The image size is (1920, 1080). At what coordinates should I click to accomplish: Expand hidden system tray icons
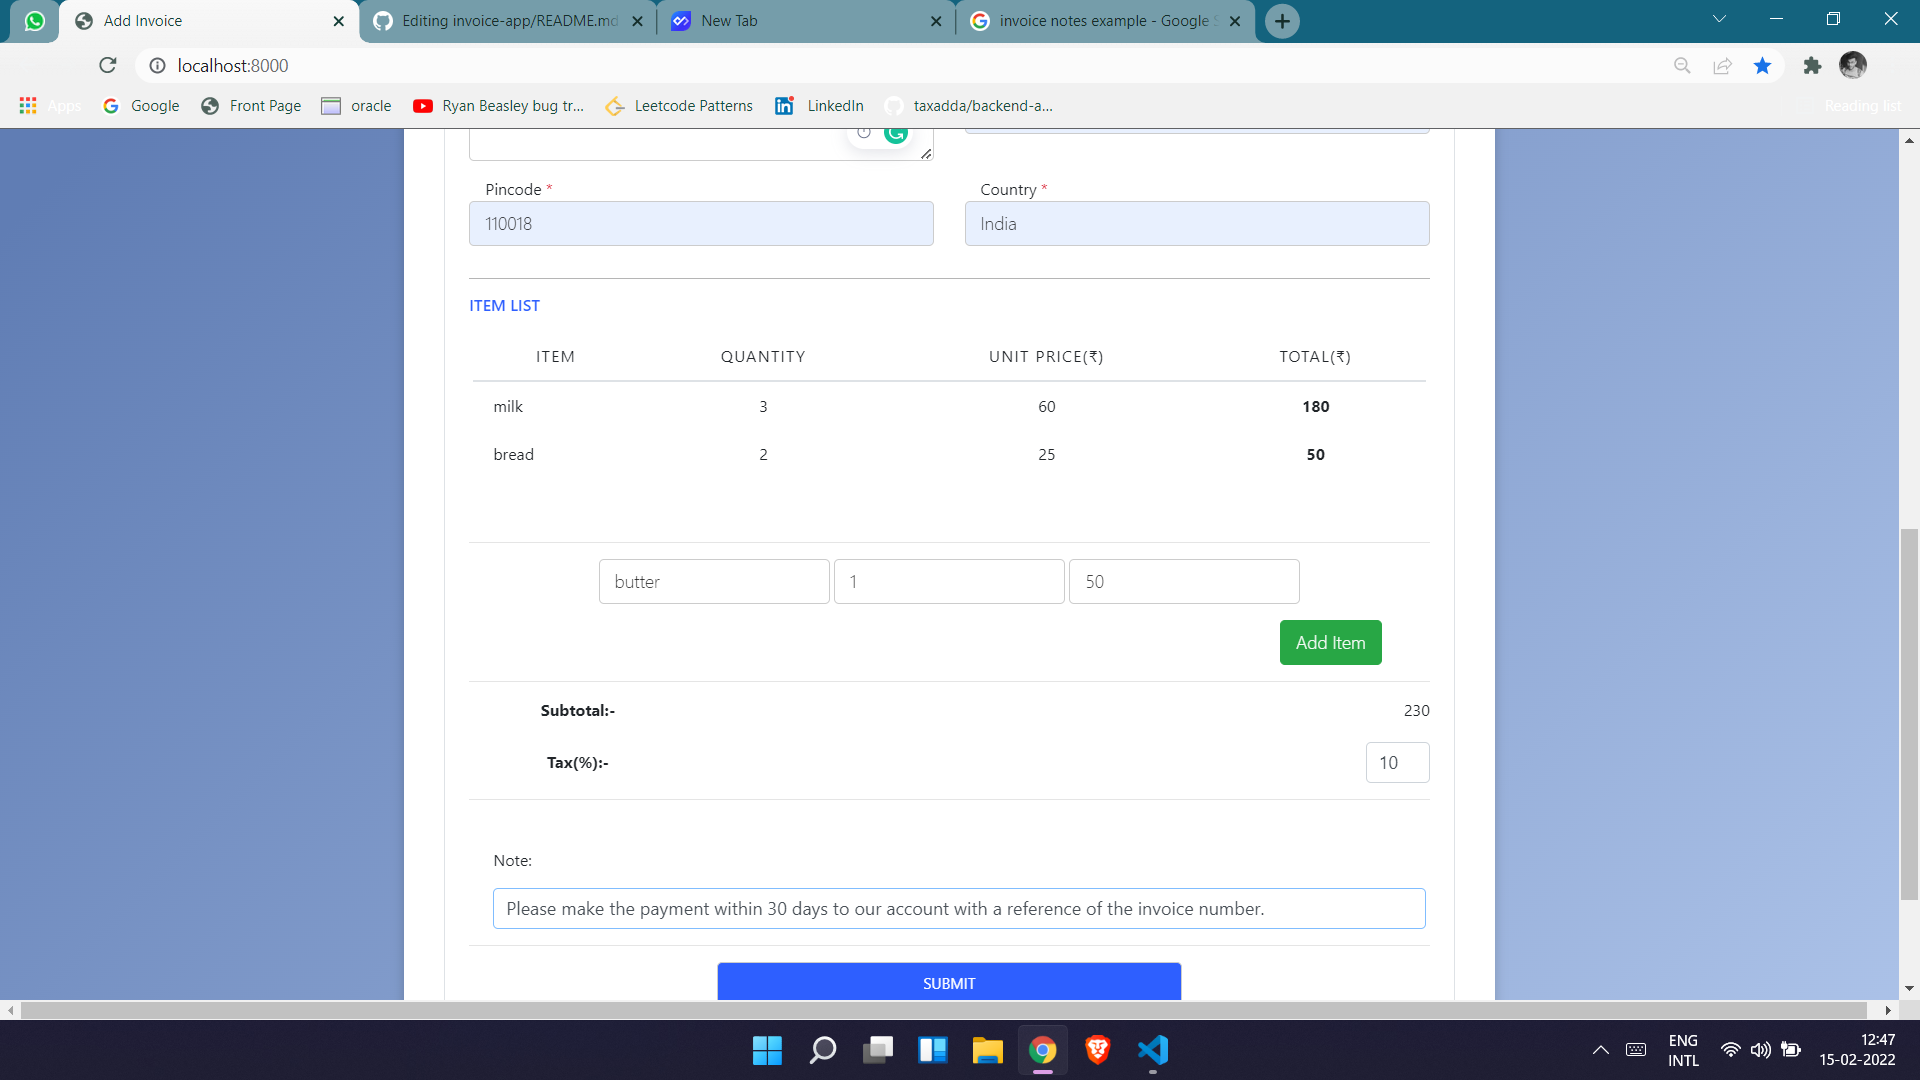pos(1600,1050)
